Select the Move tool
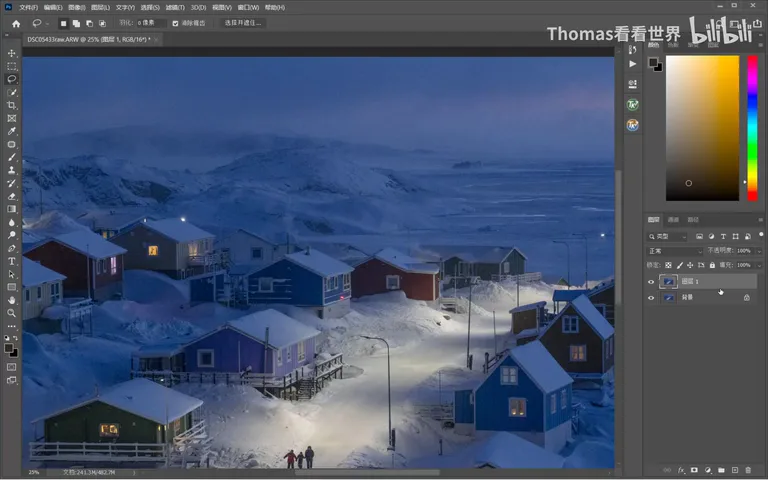This screenshot has height=480, width=768. (x=12, y=53)
